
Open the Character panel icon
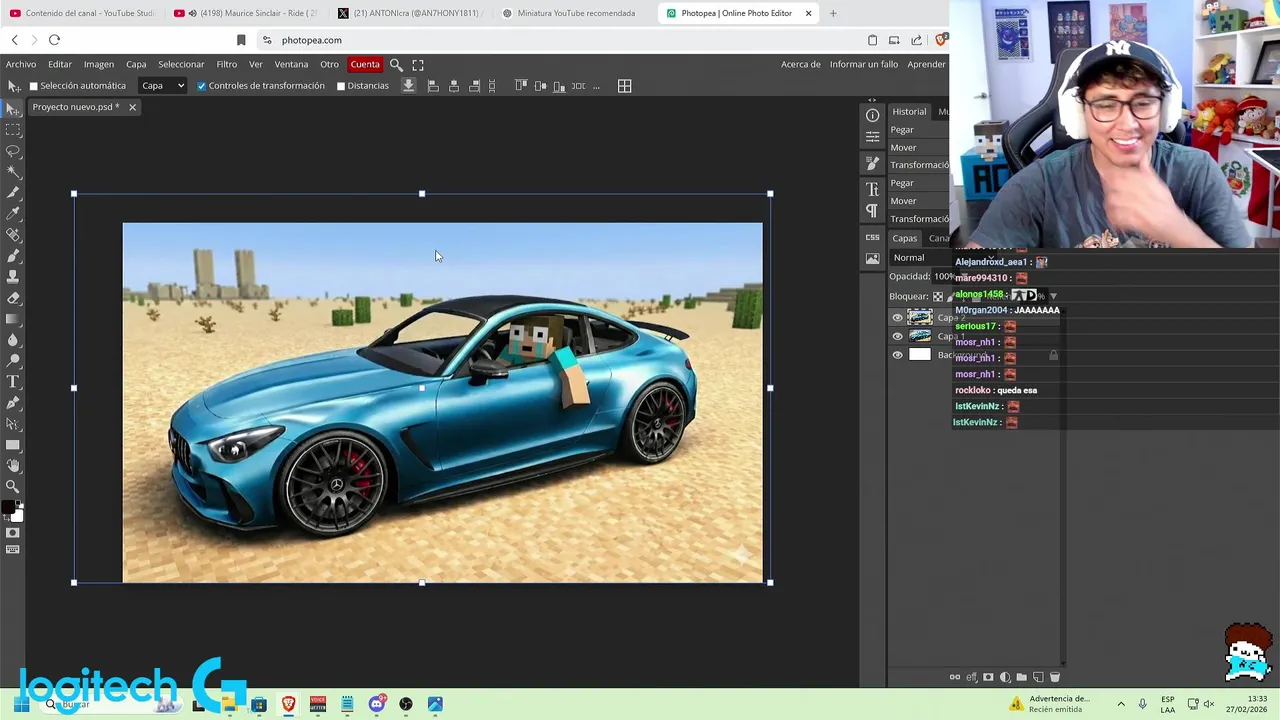pyautogui.click(x=872, y=189)
